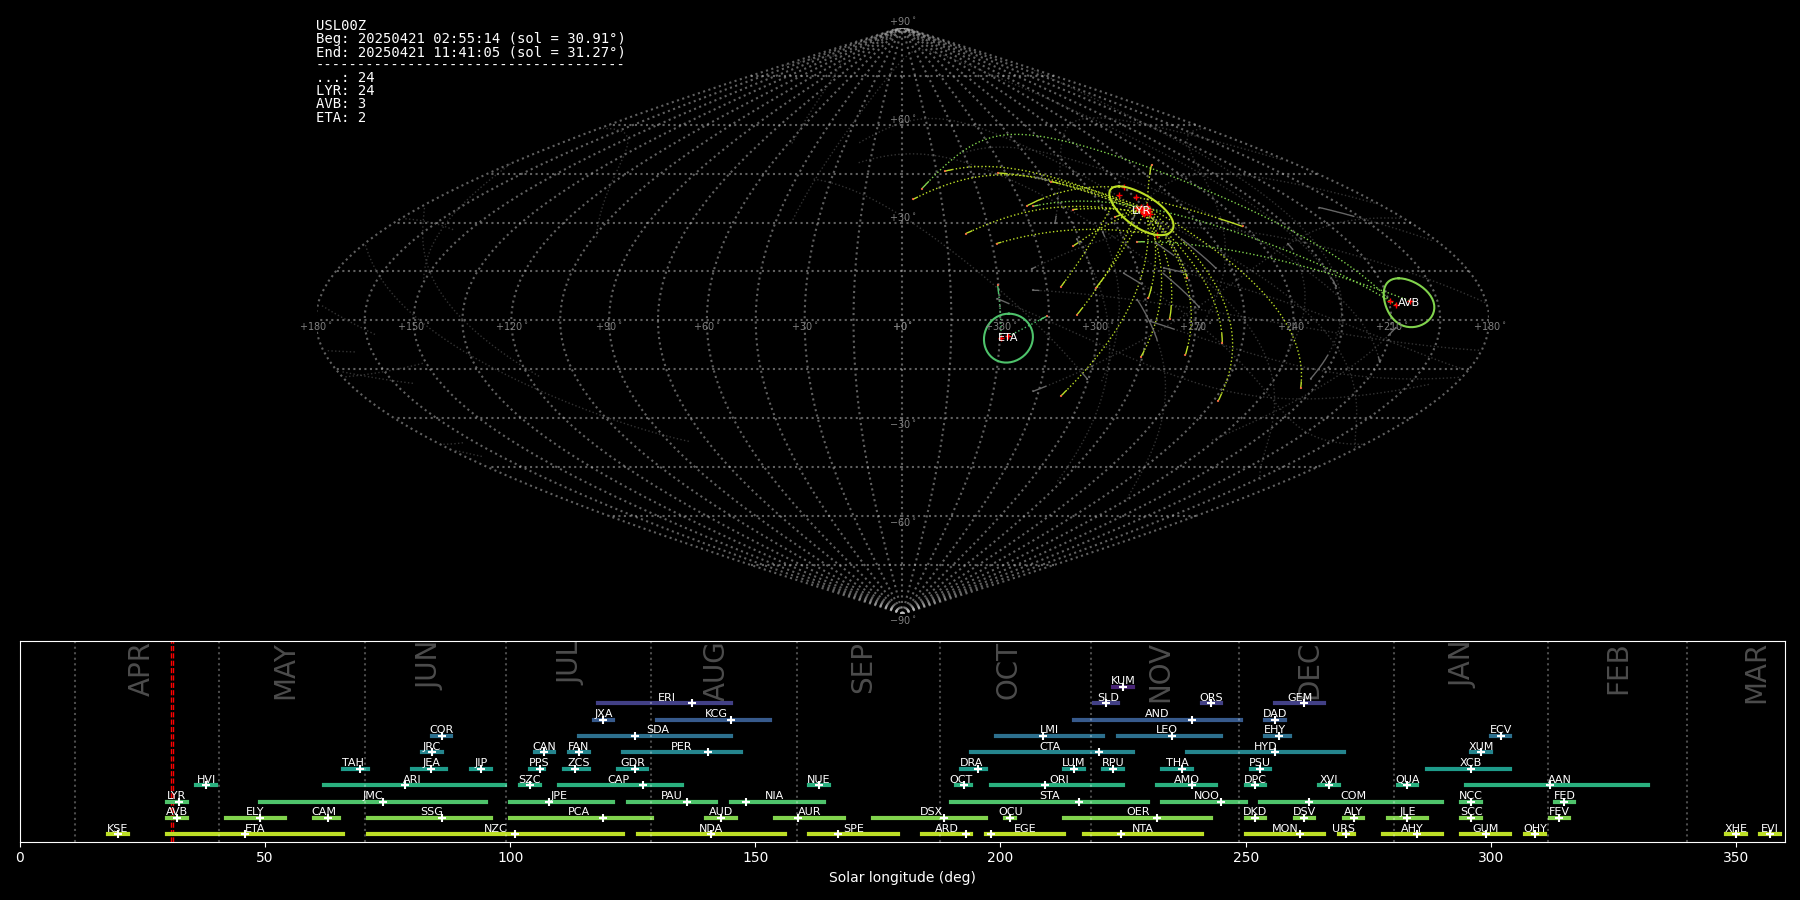Click the EVI shower label in timeline

coord(1769,829)
